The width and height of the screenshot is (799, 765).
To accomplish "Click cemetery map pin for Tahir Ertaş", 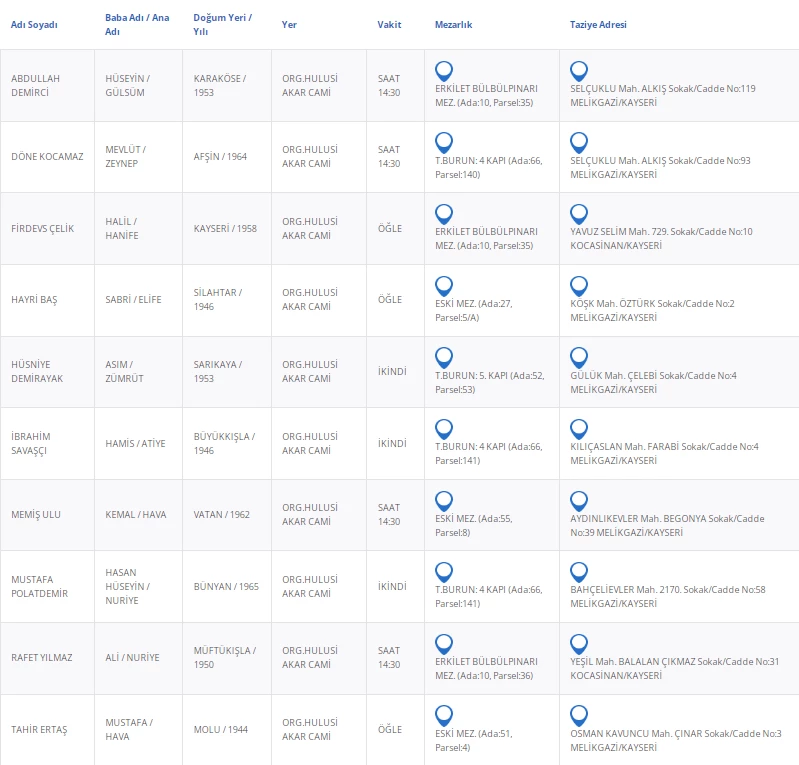I will point(444,715).
